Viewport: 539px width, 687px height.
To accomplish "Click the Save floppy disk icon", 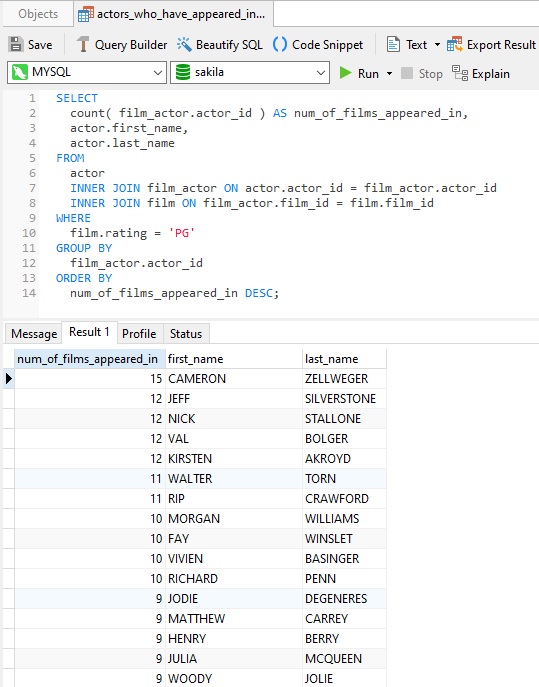I will click(16, 44).
